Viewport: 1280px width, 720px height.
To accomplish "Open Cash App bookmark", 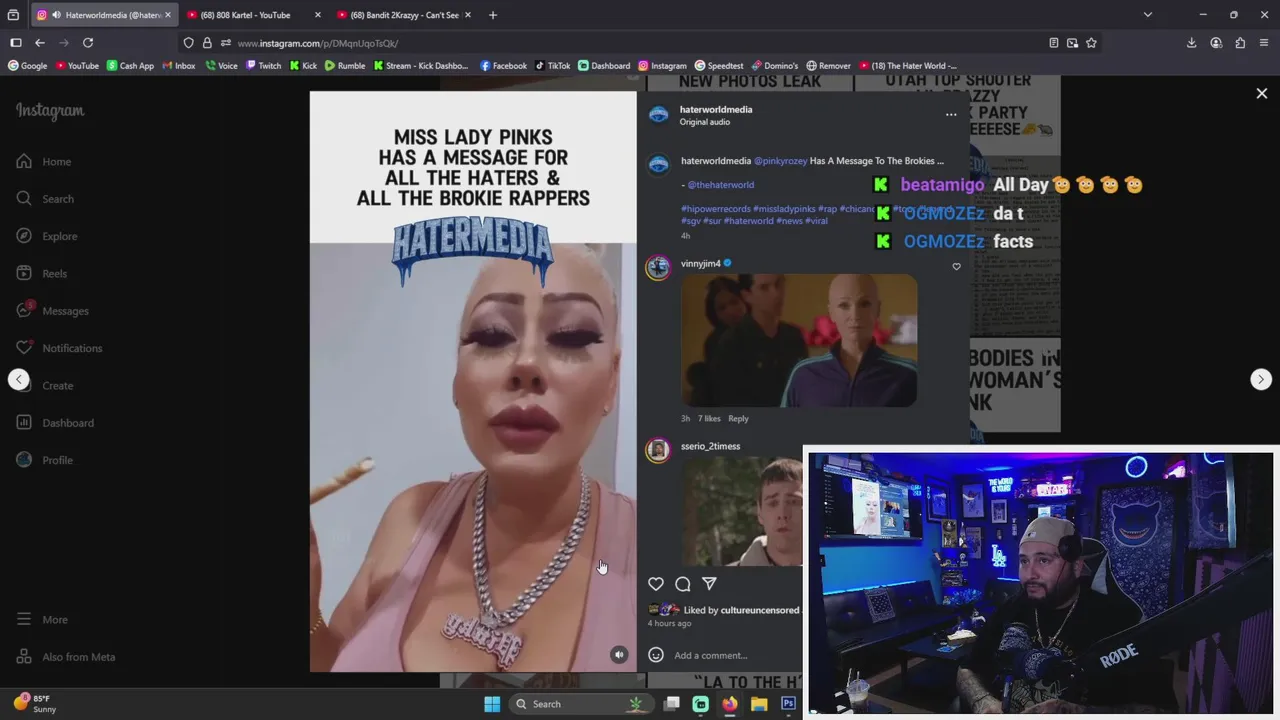I will (x=130, y=66).
